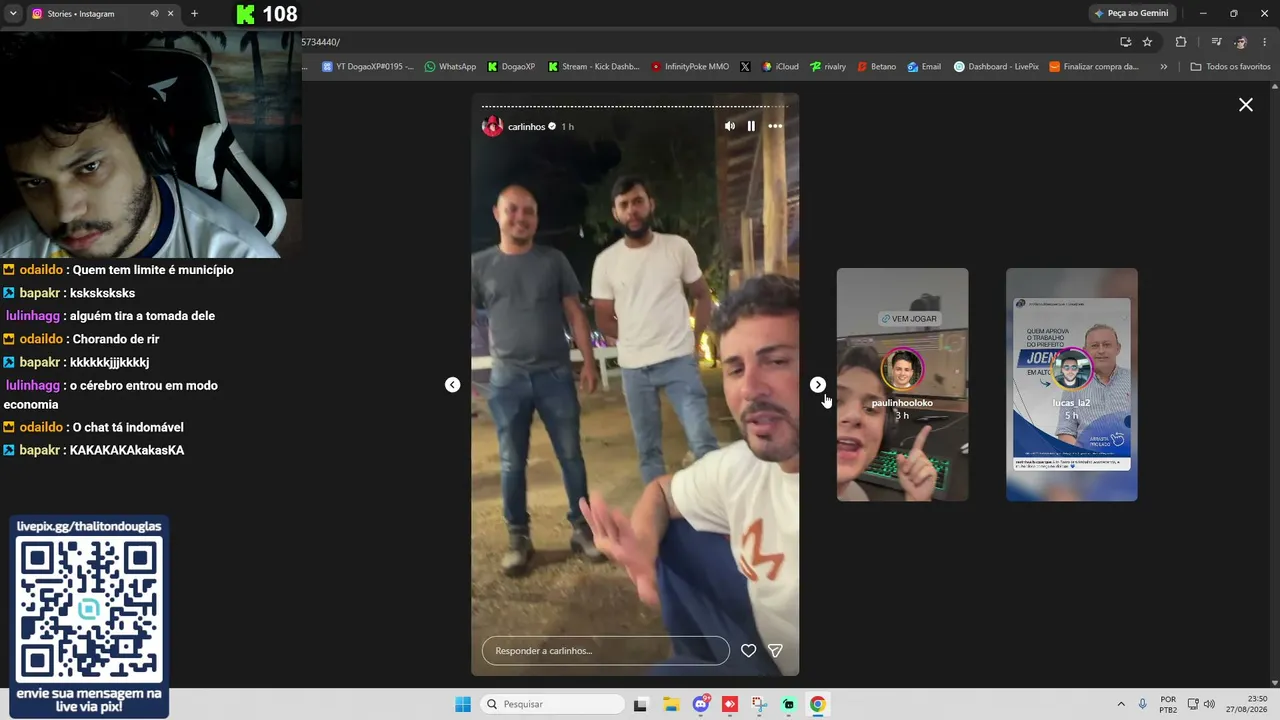Open the Email bookmark

(x=924, y=67)
